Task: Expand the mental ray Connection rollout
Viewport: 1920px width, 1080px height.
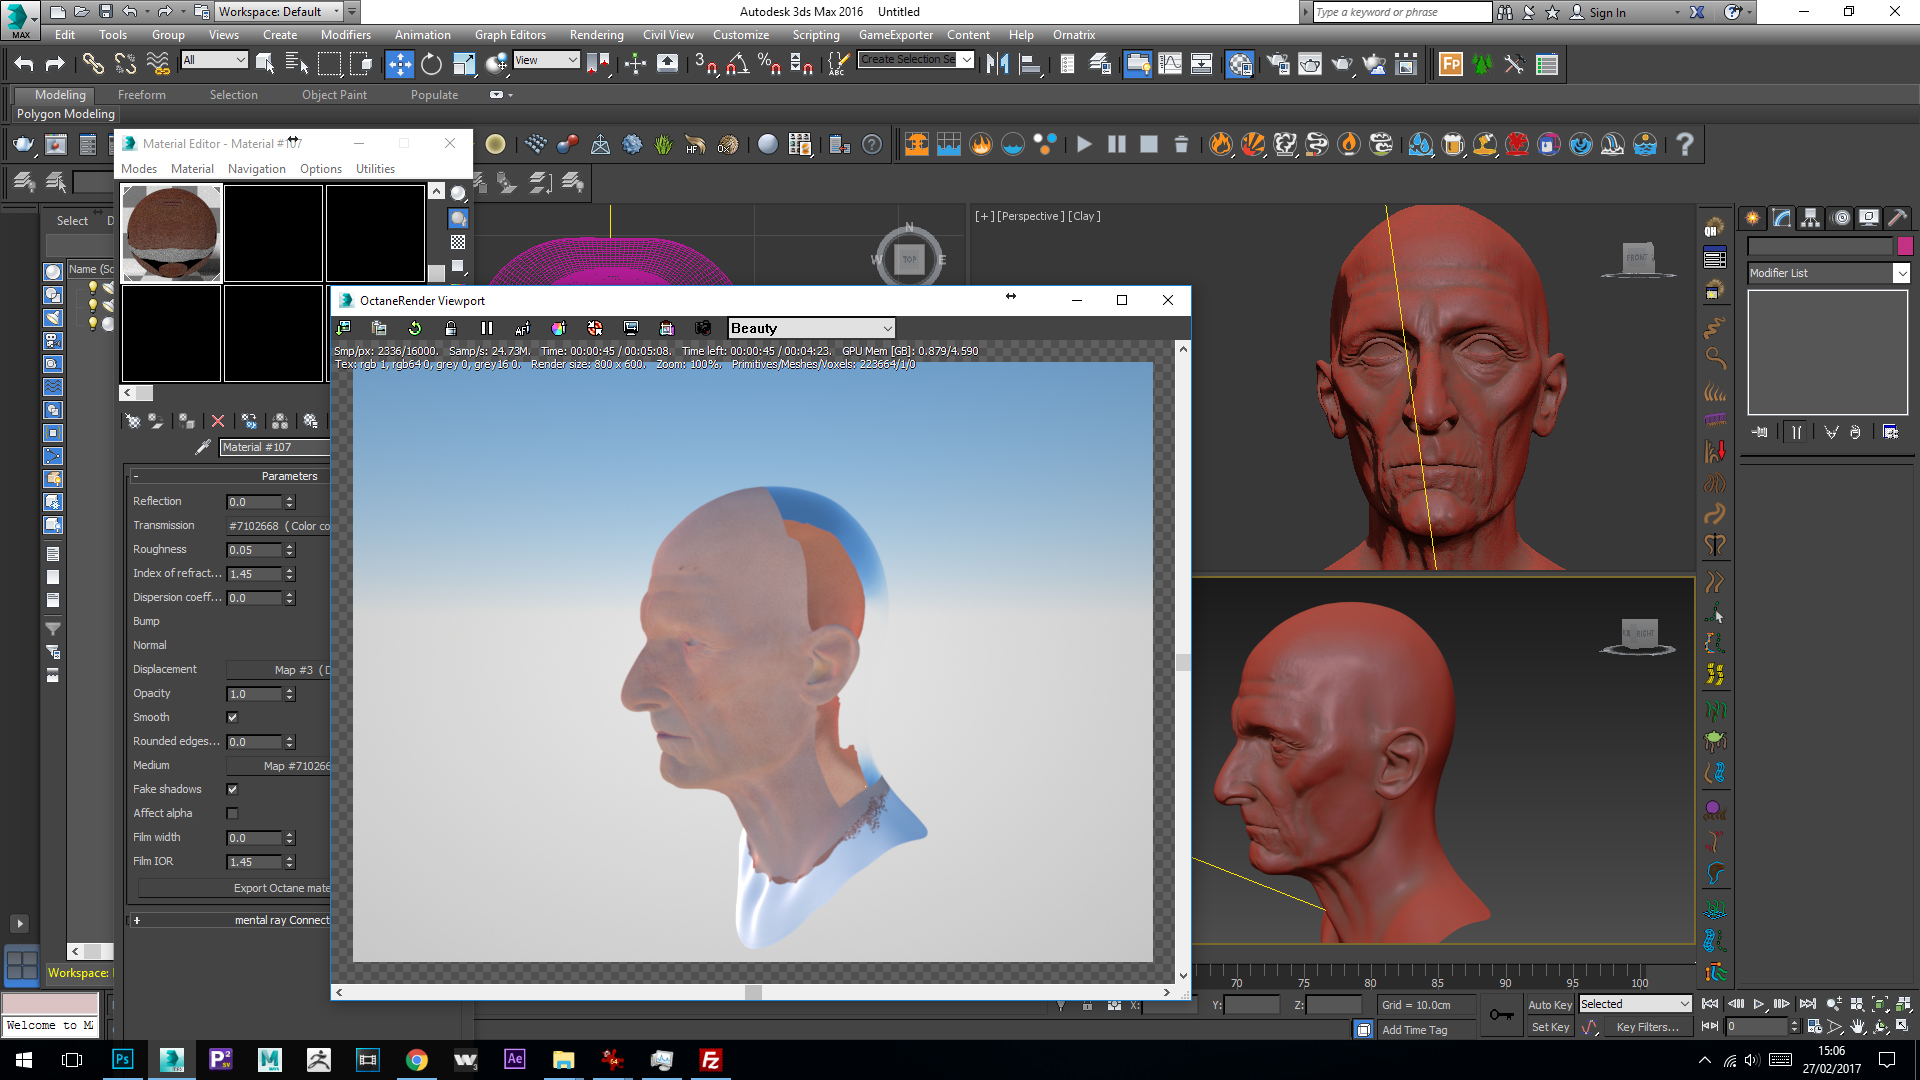Action: point(137,920)
